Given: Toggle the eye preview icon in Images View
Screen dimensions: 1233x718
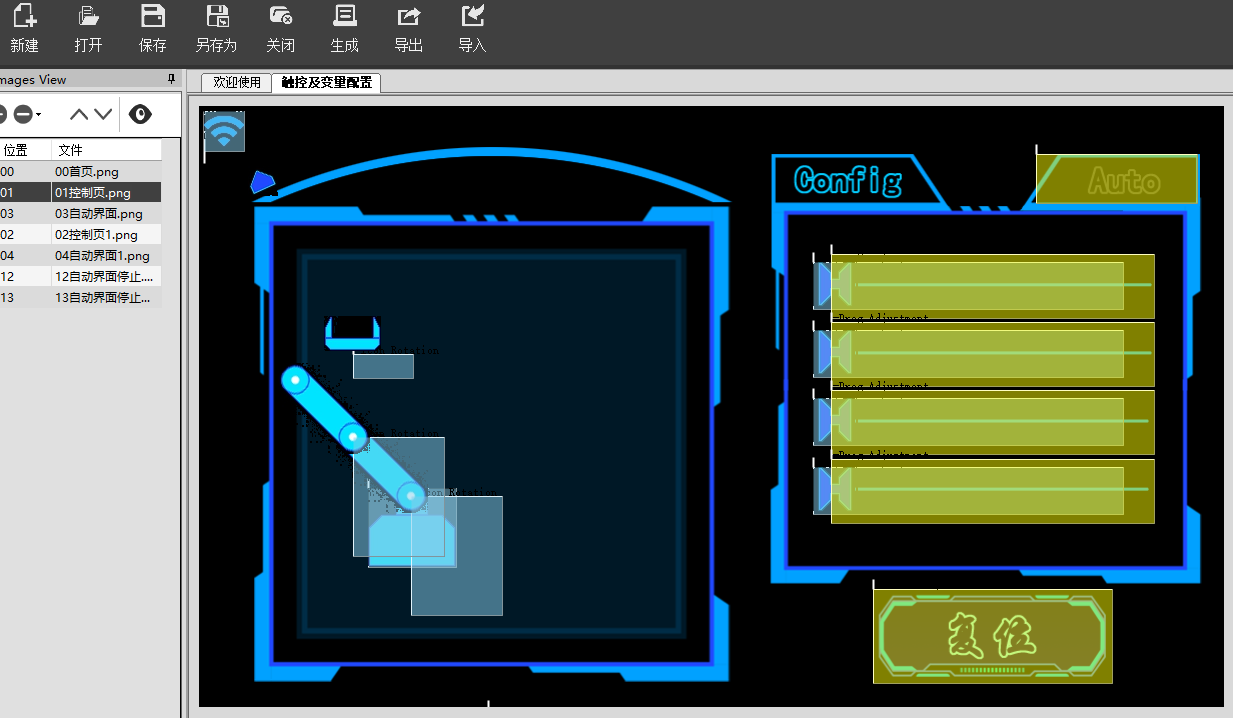Looking at the screenshot, I should point(141,114).
